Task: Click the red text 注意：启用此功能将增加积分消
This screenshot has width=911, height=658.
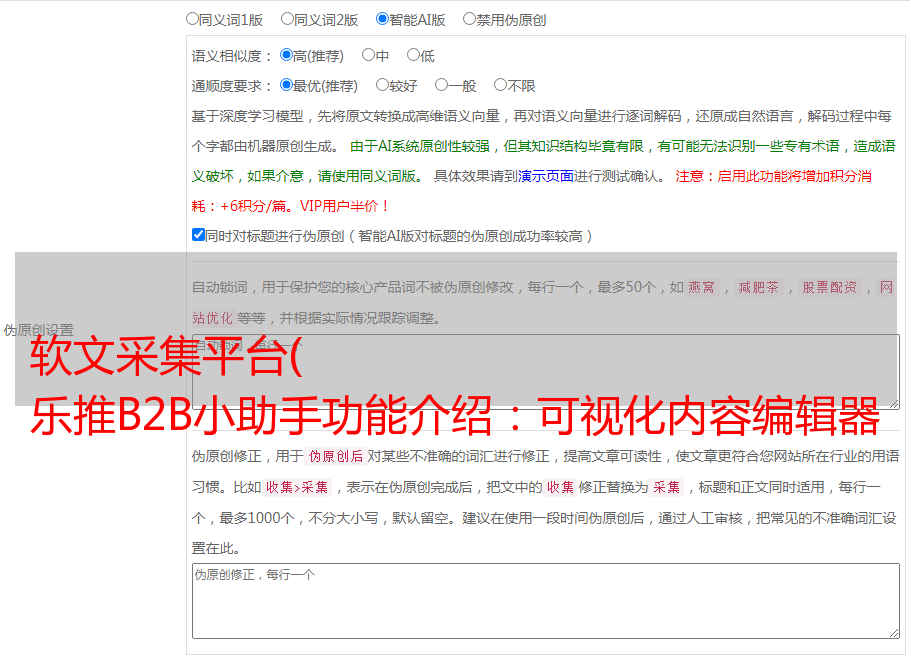Action: pyautogui.click(x=773, y=176)
